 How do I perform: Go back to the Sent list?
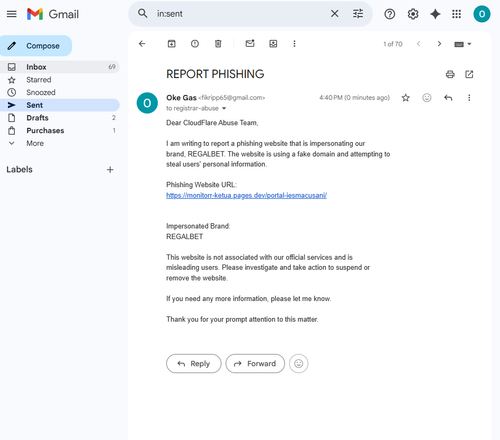coord(142,44)
